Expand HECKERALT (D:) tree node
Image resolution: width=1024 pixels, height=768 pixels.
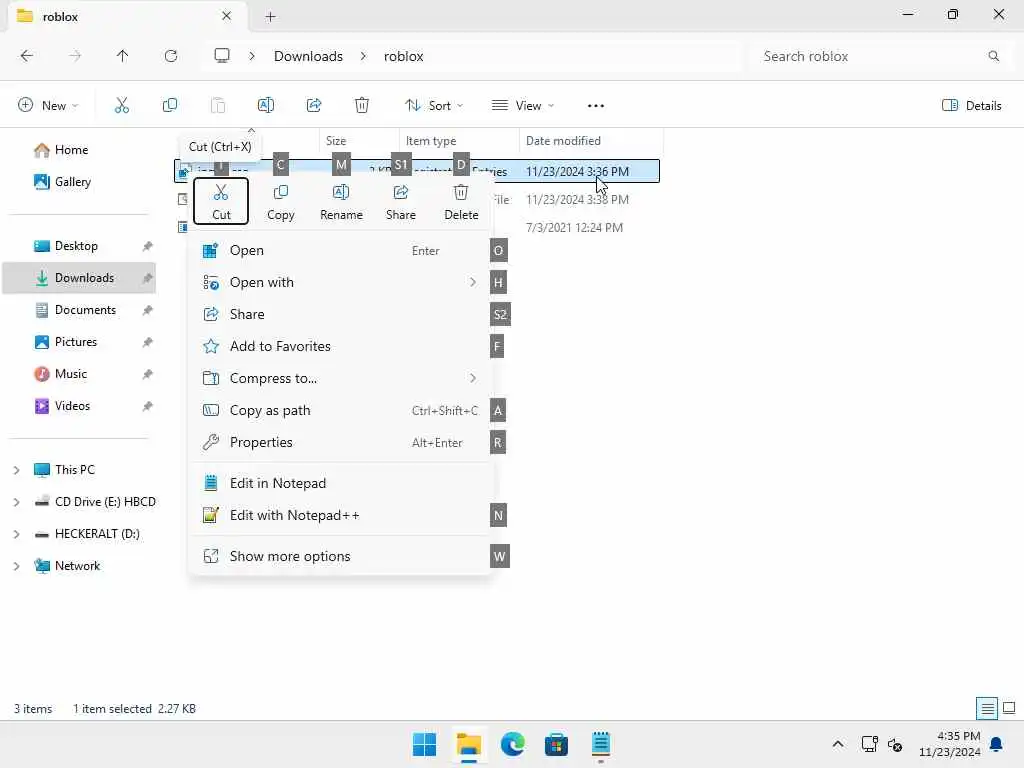point(16,534)
